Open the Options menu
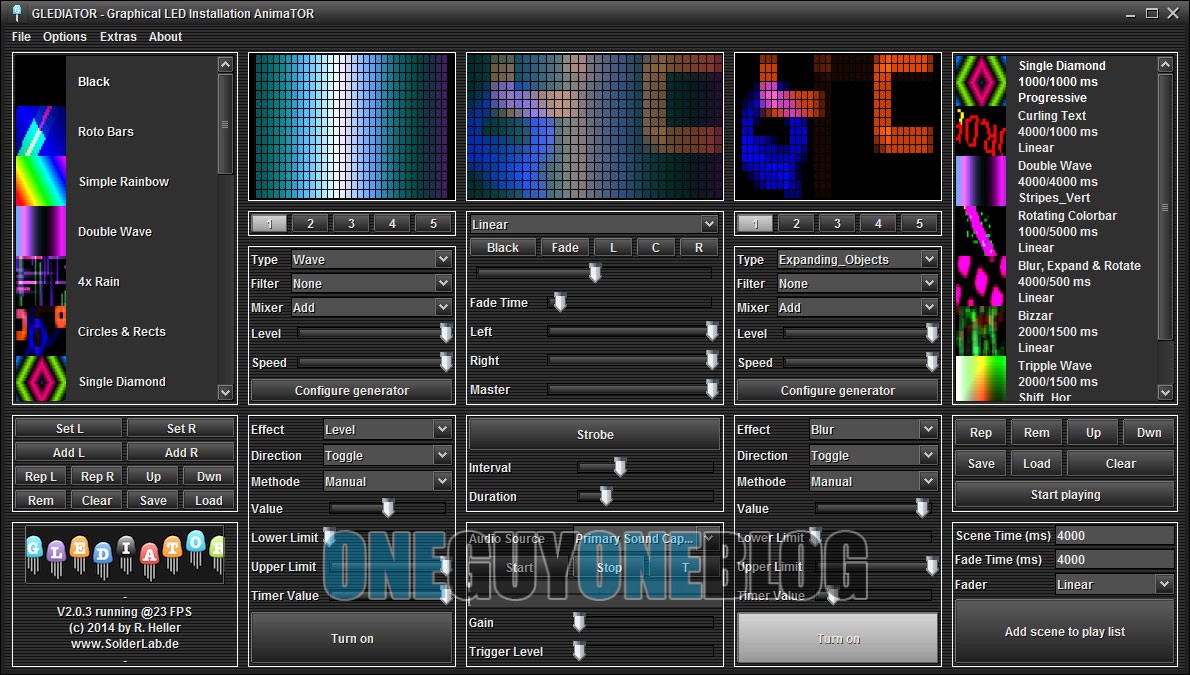This screenshot has width=1190, height=675. point(65,36)
